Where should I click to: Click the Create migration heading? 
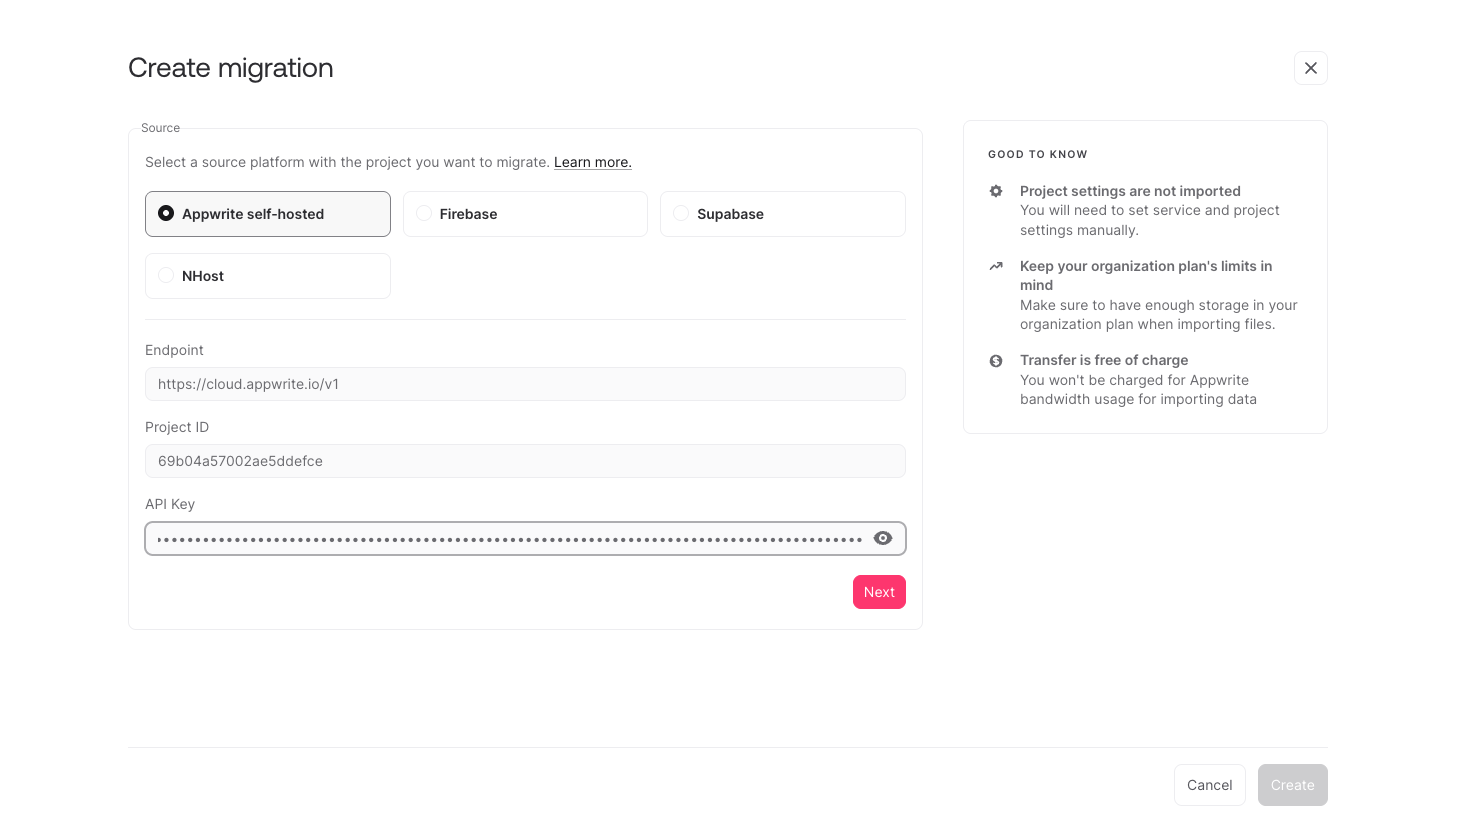tap(231, 68)
